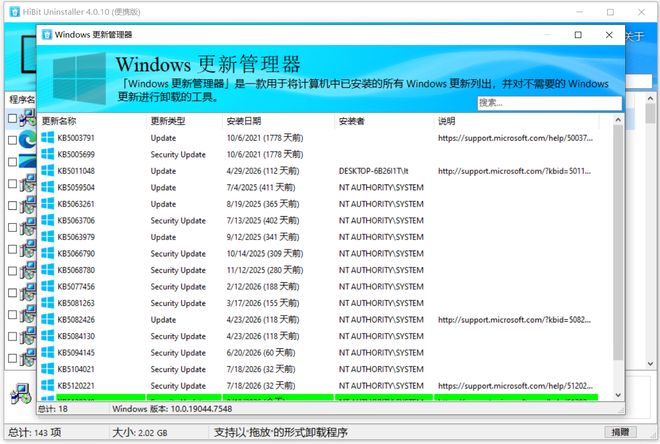Select the KB5068780 update name
This screenshot has width=660, height=444.
(x=76, y=270)
